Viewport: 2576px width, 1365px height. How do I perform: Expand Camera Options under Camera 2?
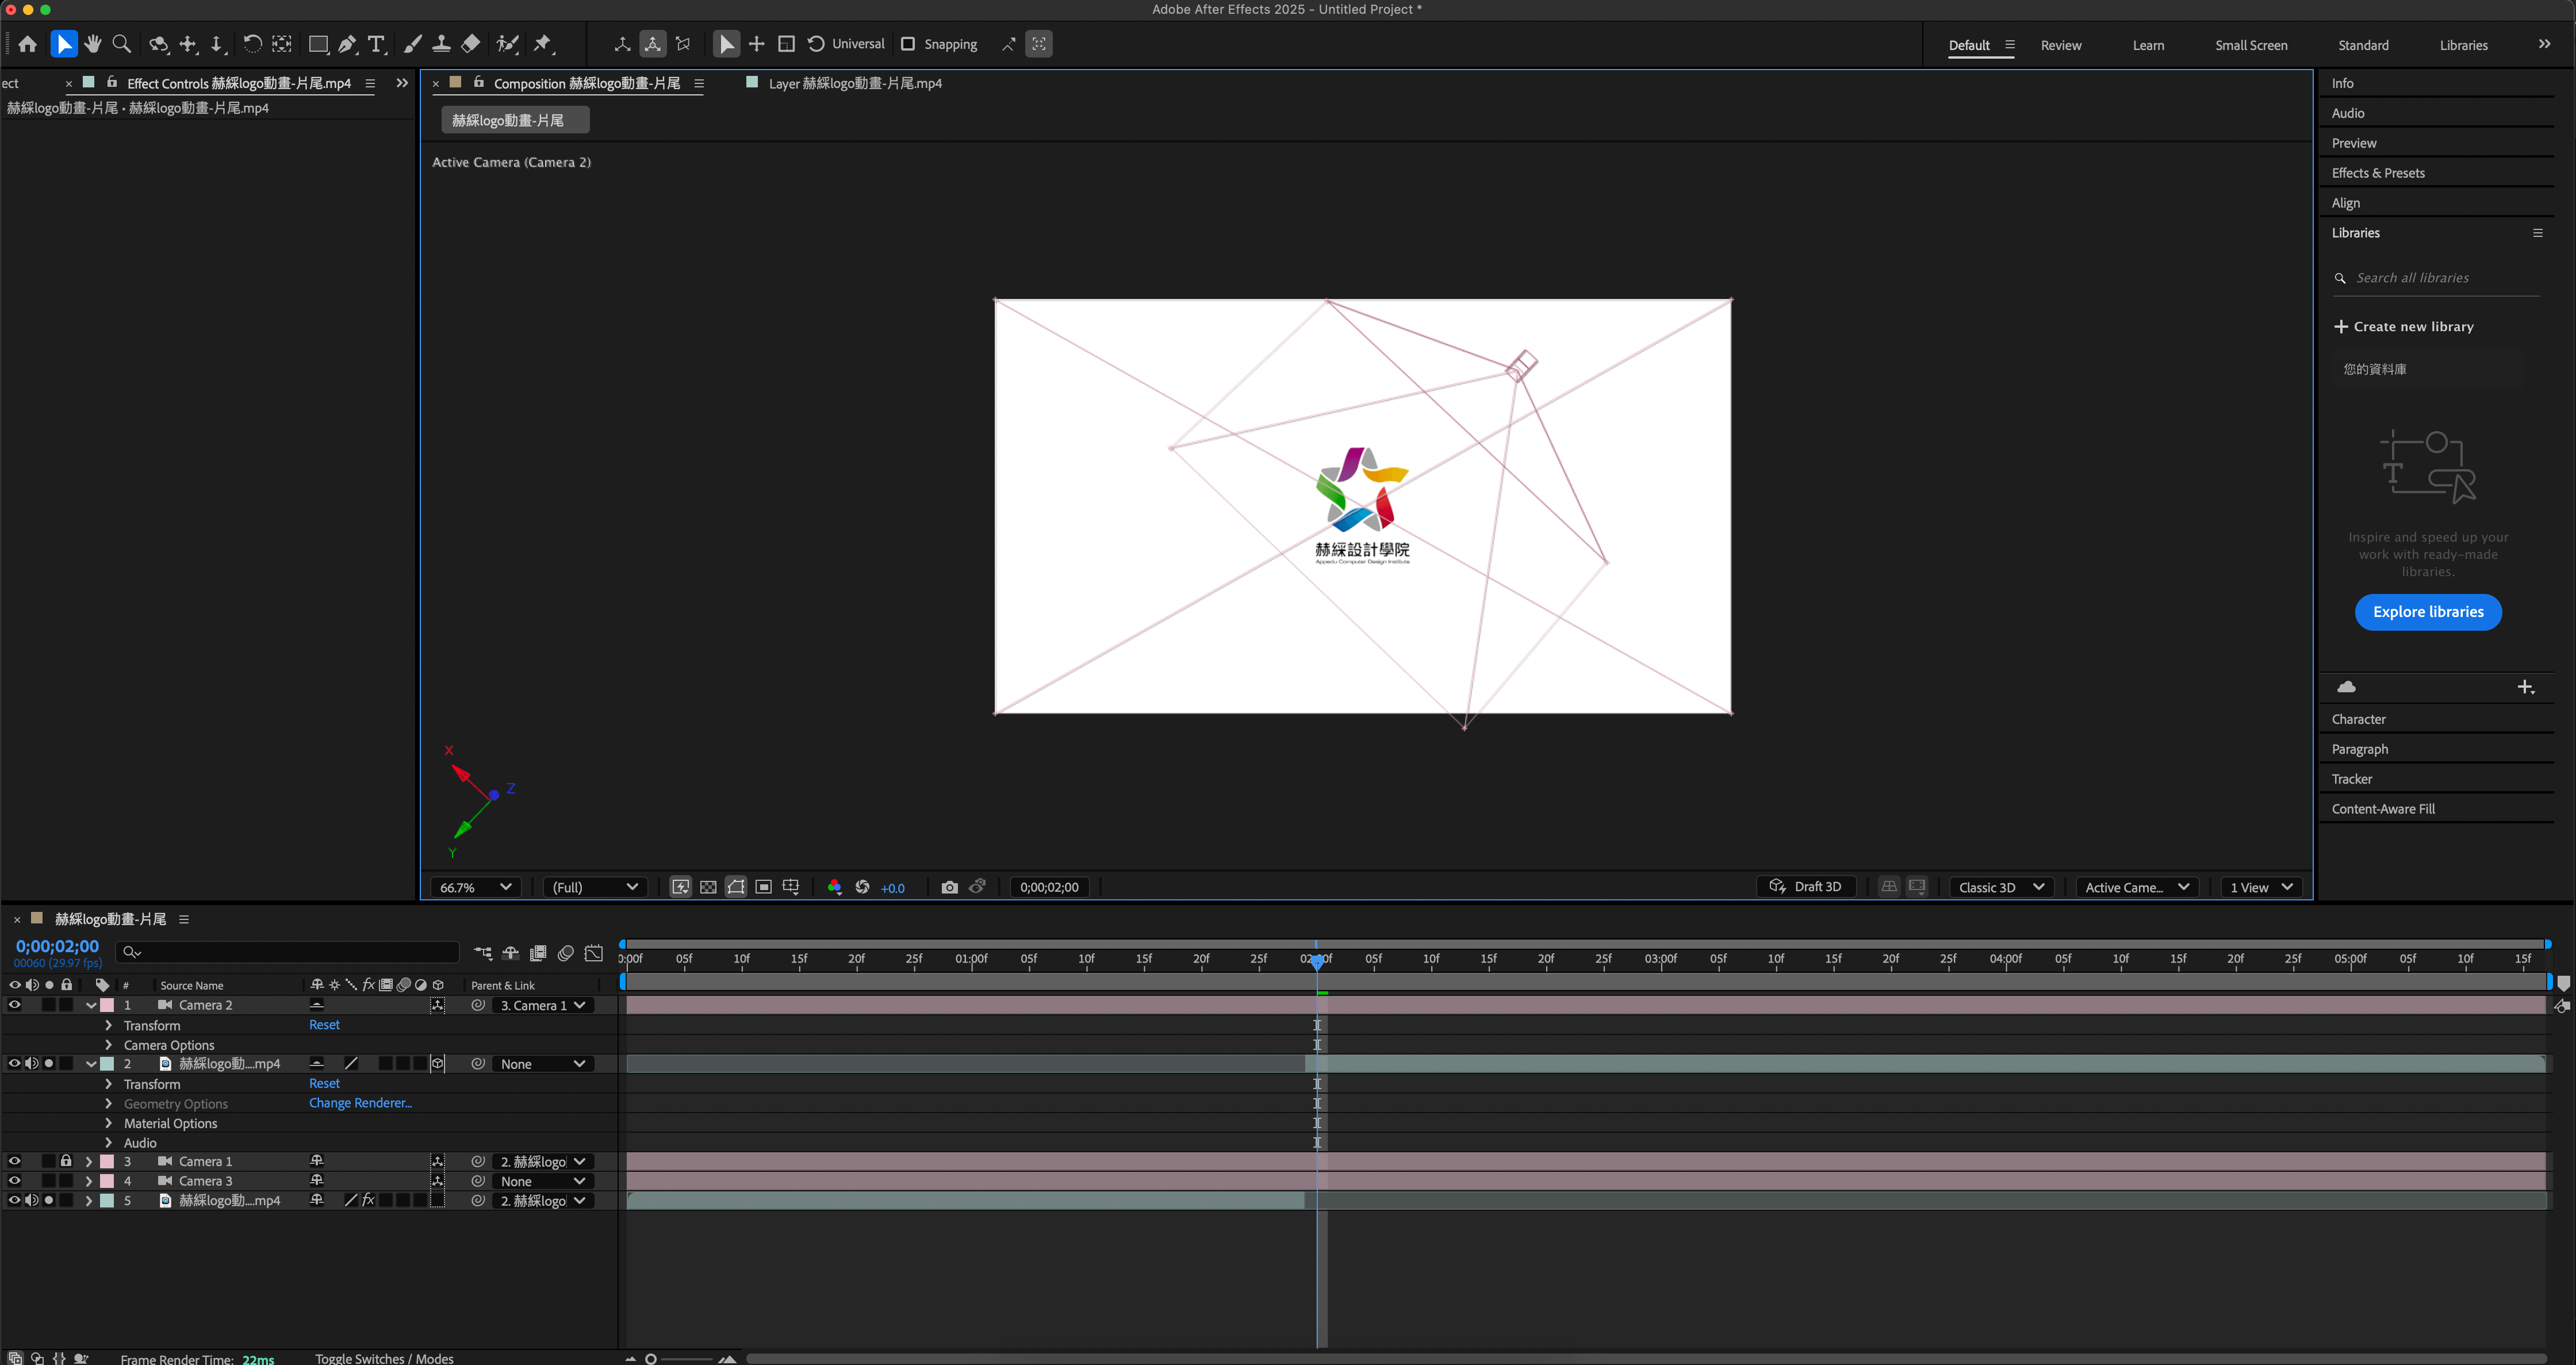click(x=109, y=1045)
